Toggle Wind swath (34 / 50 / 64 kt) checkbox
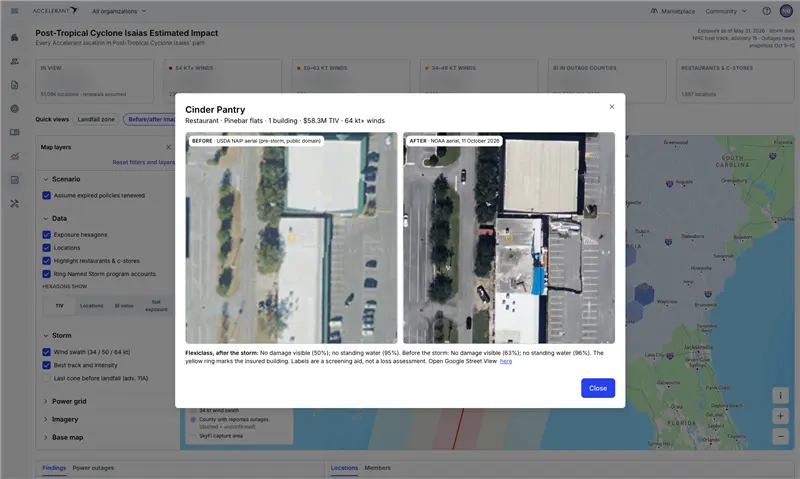 point(46,352)
